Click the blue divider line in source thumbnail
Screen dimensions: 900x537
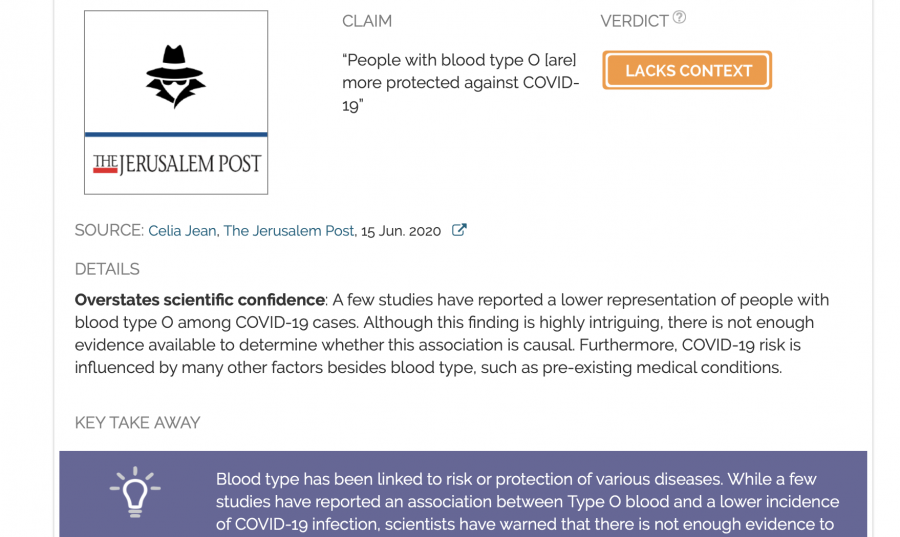coord(176,134)
